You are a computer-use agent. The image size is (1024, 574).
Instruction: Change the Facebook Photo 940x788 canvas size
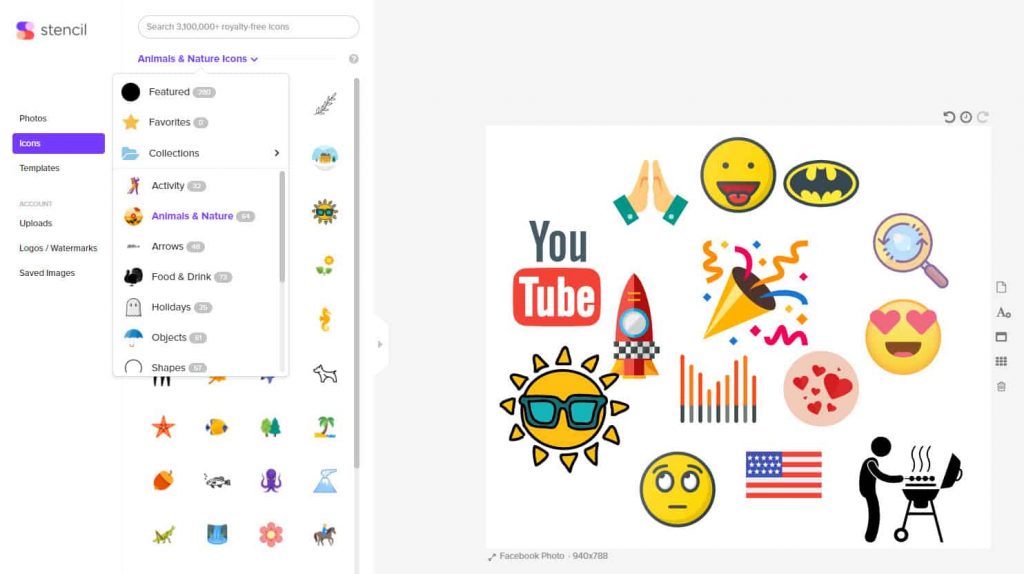pos(548,556)
